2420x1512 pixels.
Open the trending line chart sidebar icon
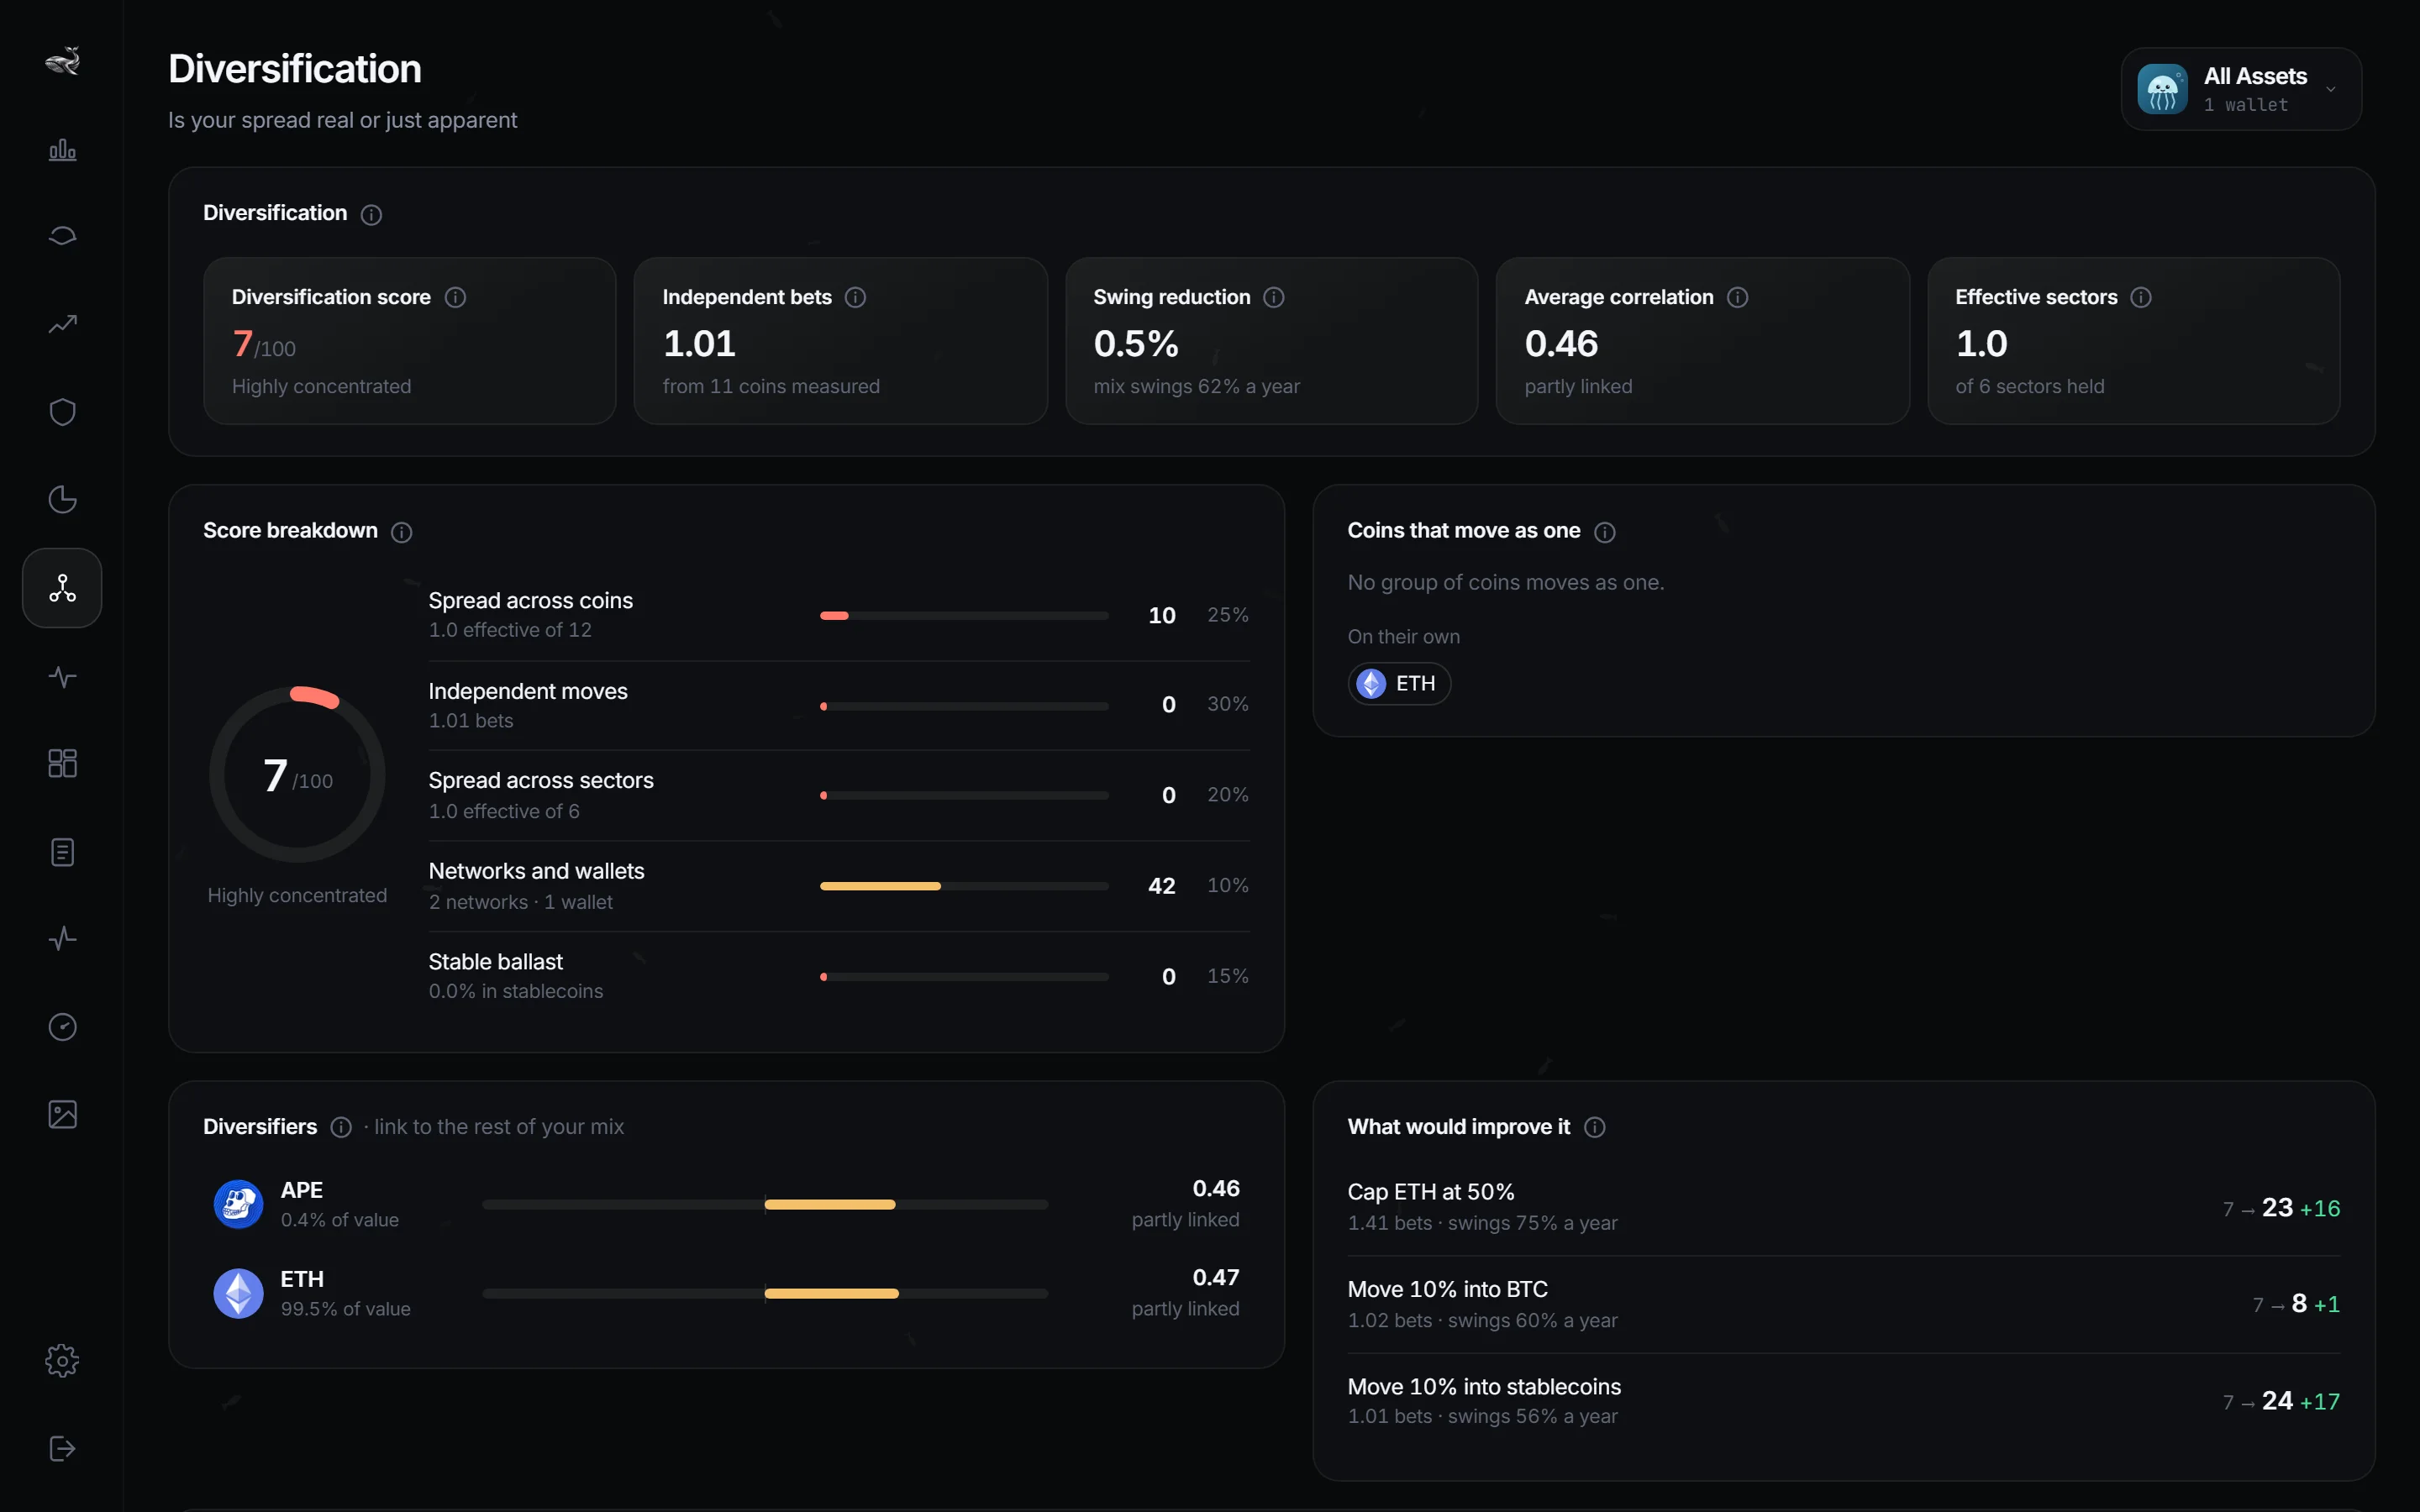tap(62, 324)
